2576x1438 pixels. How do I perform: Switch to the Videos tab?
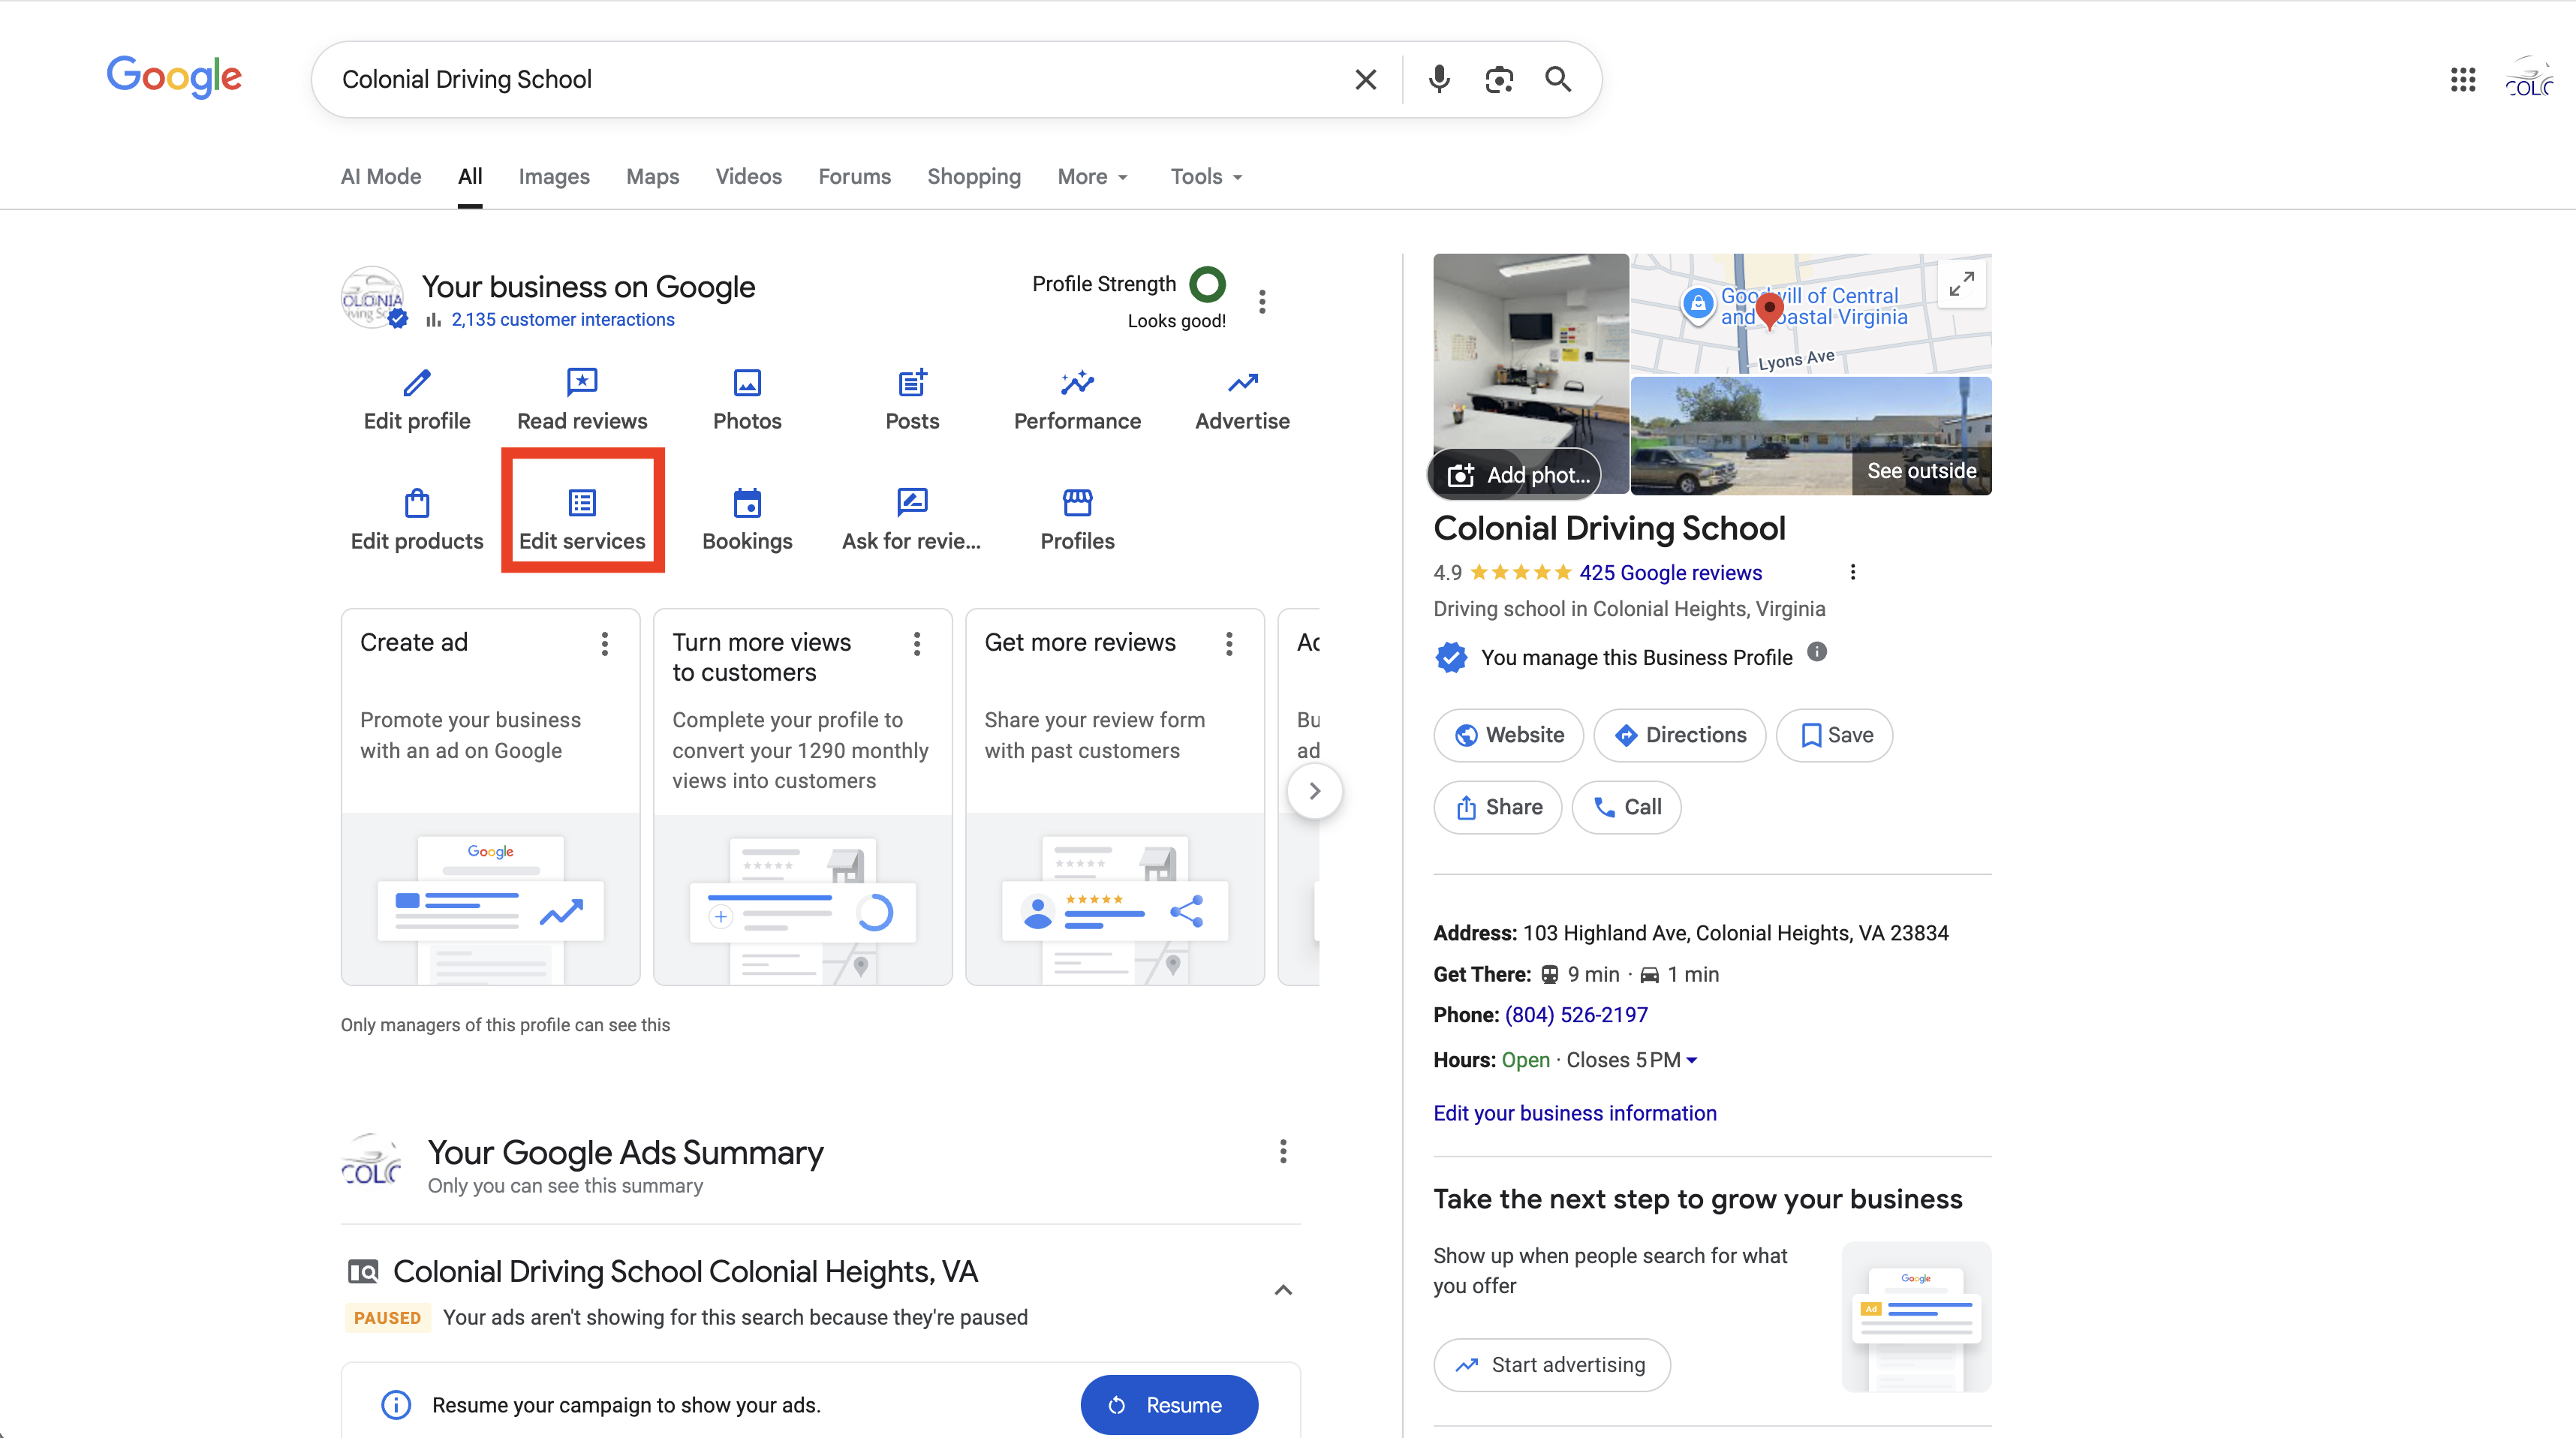pyautogui.click(x=749, y=176)
